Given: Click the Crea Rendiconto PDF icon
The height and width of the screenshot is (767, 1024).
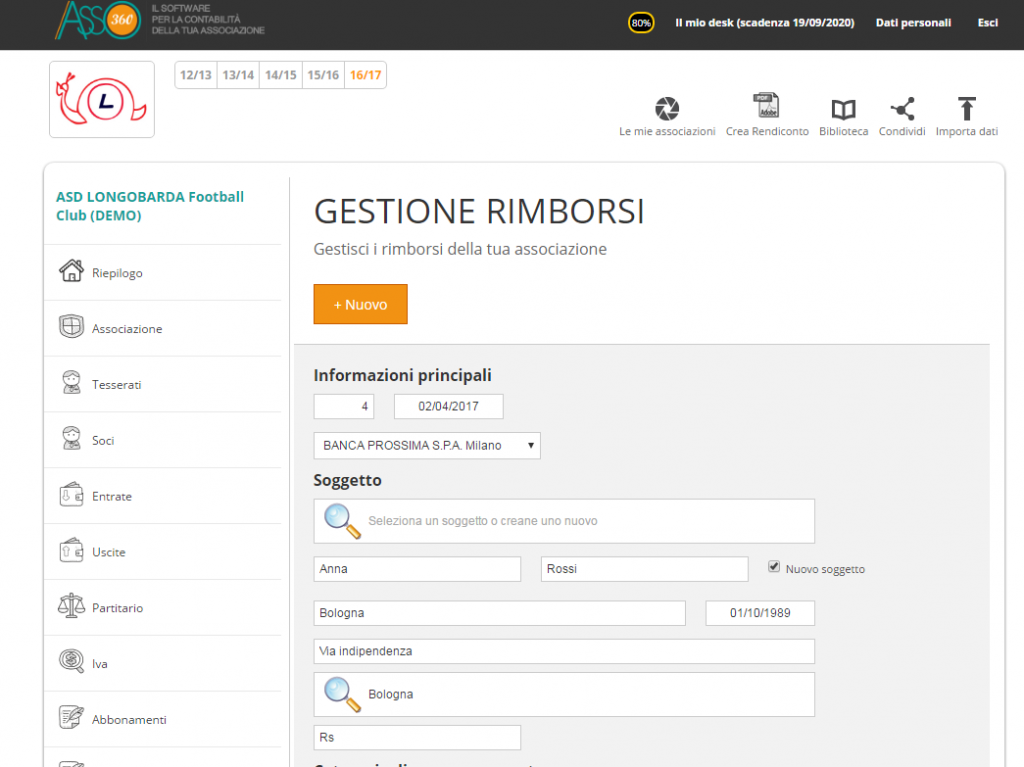Looking at the screenshot, I should (766, 106).
